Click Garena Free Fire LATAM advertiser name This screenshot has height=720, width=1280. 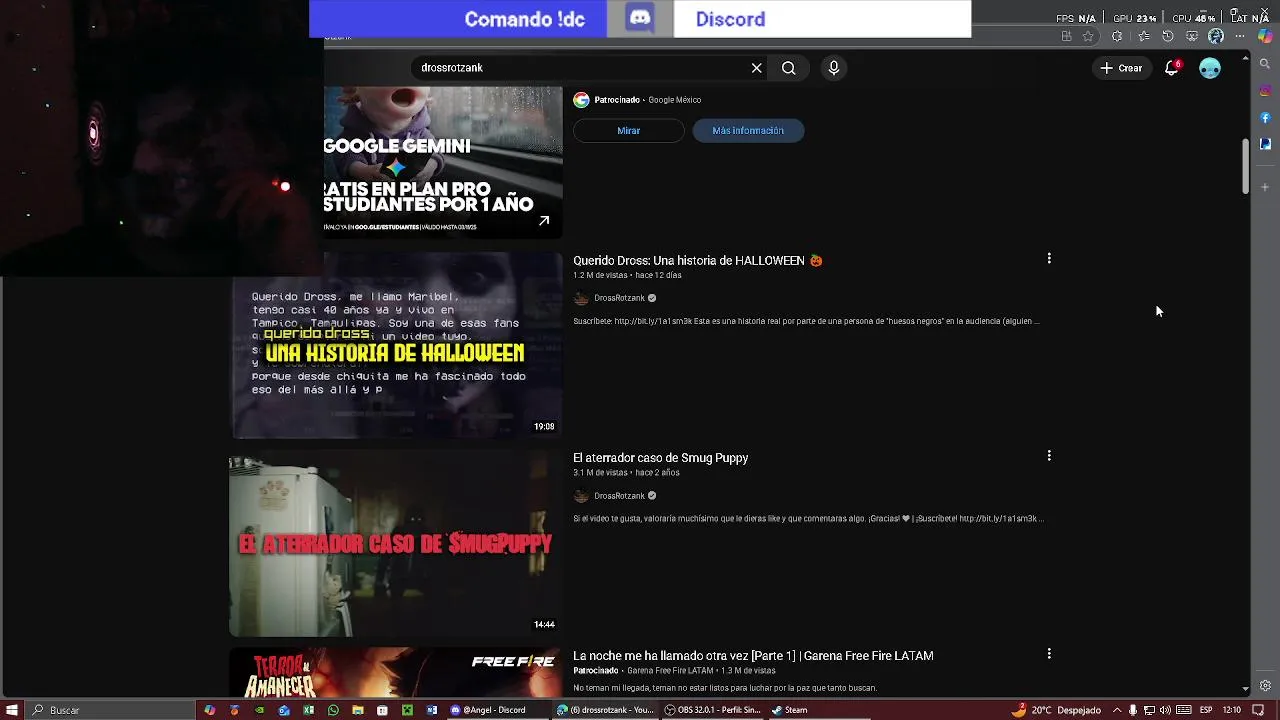click(670, 670)
